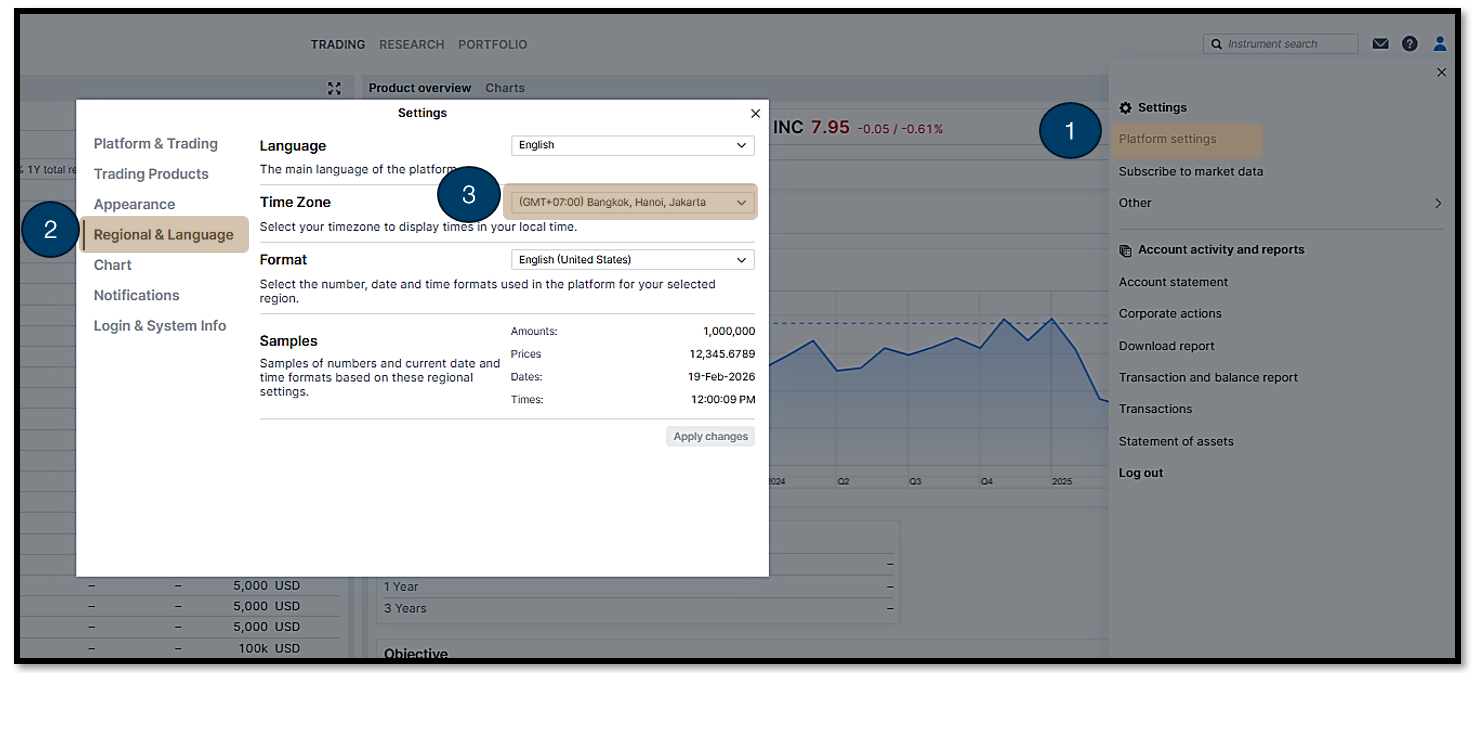Open the mail envelope icon
The height and width of the screenshot is (738, 1472).
pyautogui.click(x=1380, y=44)
